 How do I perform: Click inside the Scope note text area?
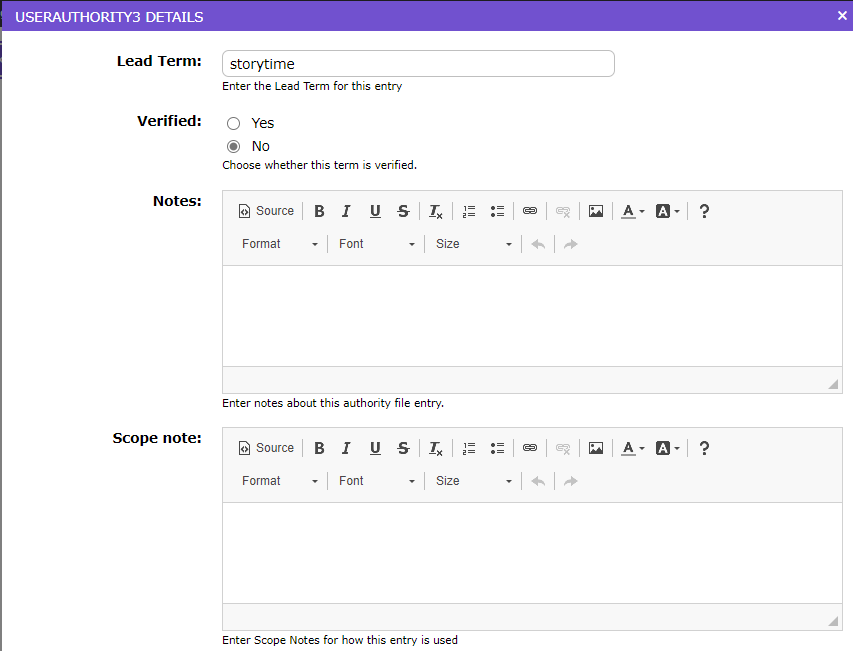coord(532,553)
